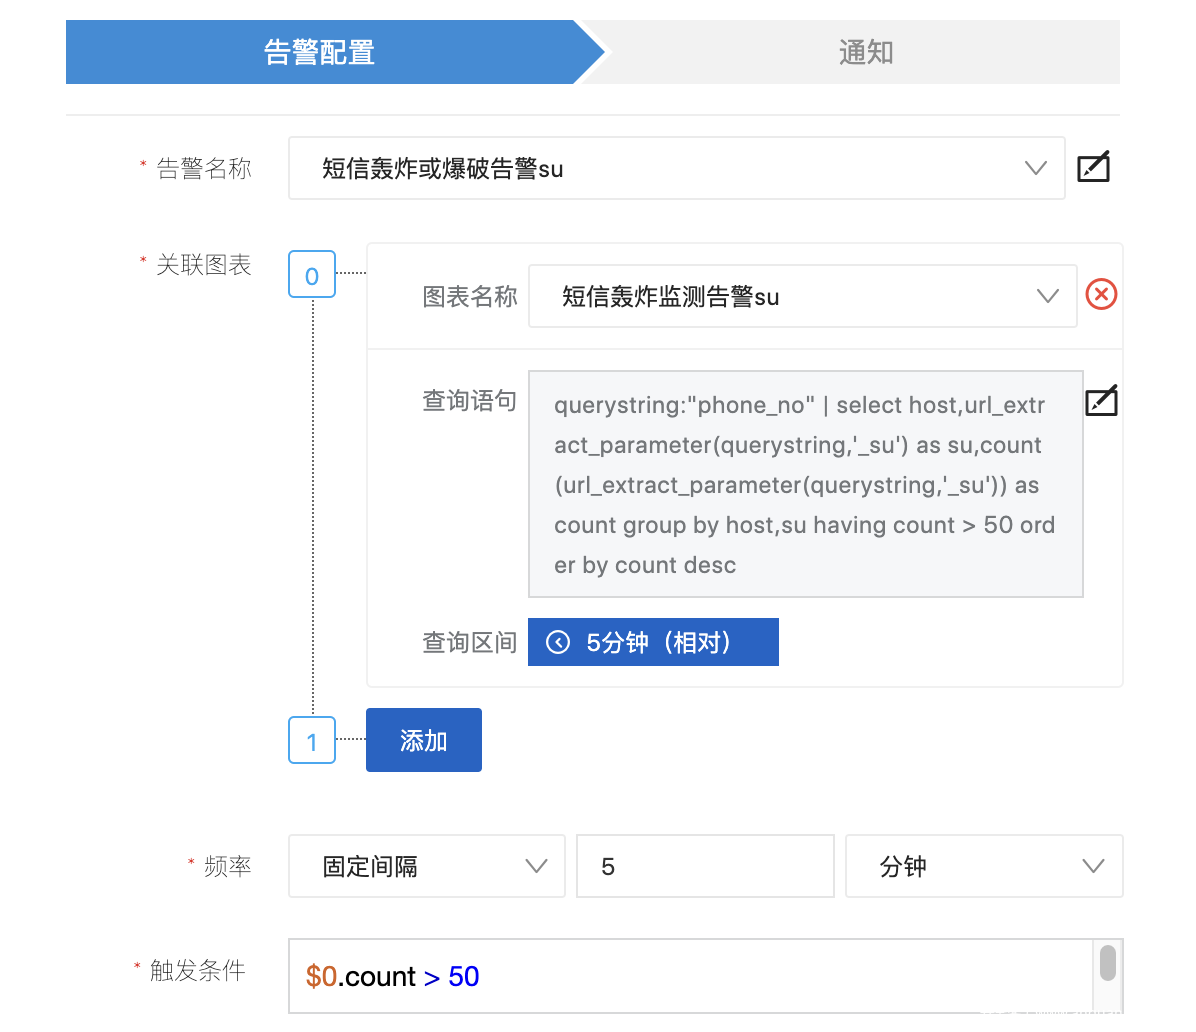This screenshot has width=1196, height=1032.
Task: Select chart index box 0
Action: 312,275
